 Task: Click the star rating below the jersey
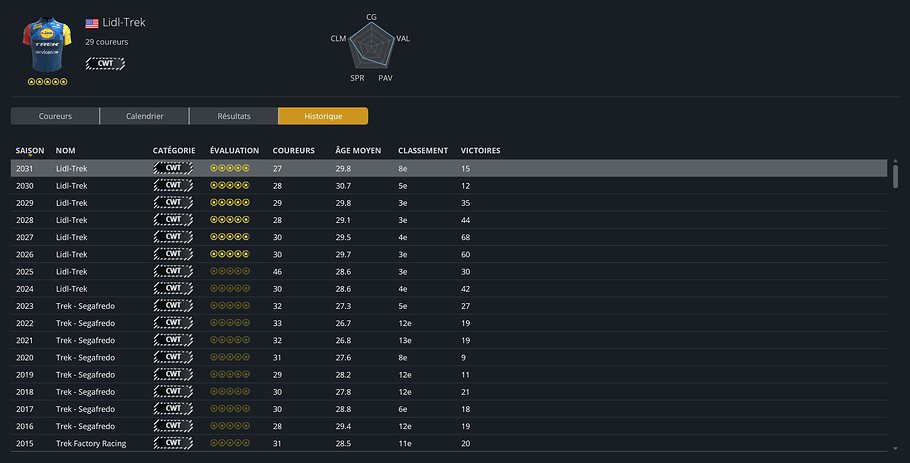(x=47, y=82)
